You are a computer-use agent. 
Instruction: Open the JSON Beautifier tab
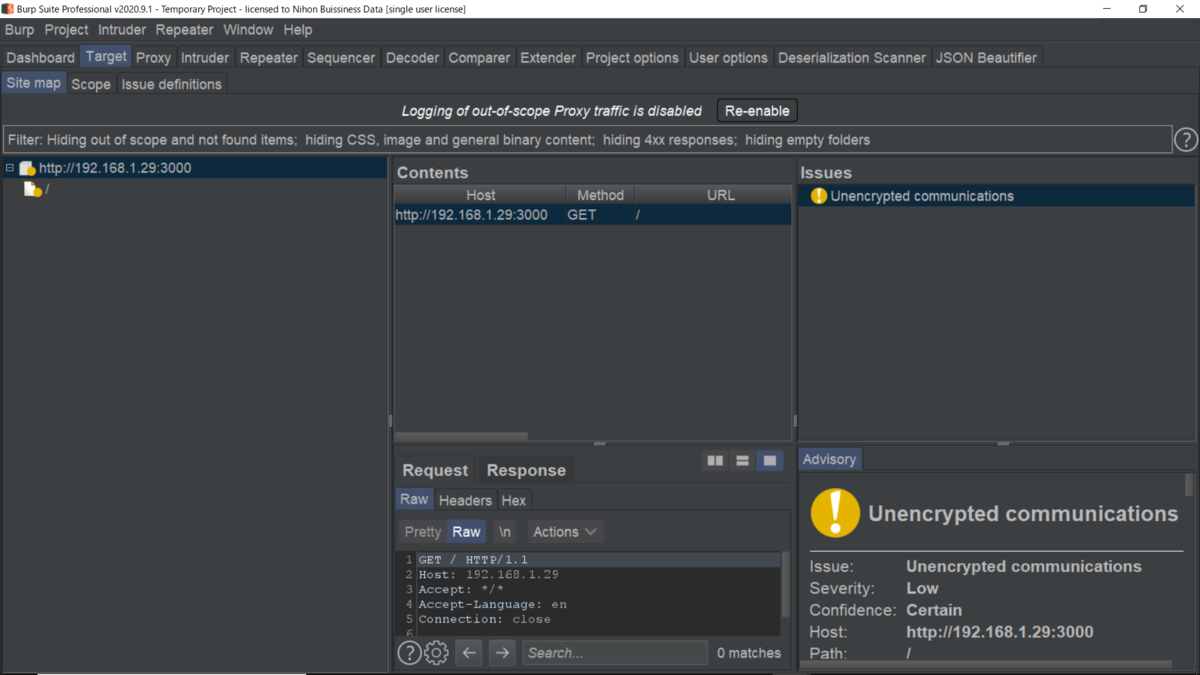[x=987, y=58]
